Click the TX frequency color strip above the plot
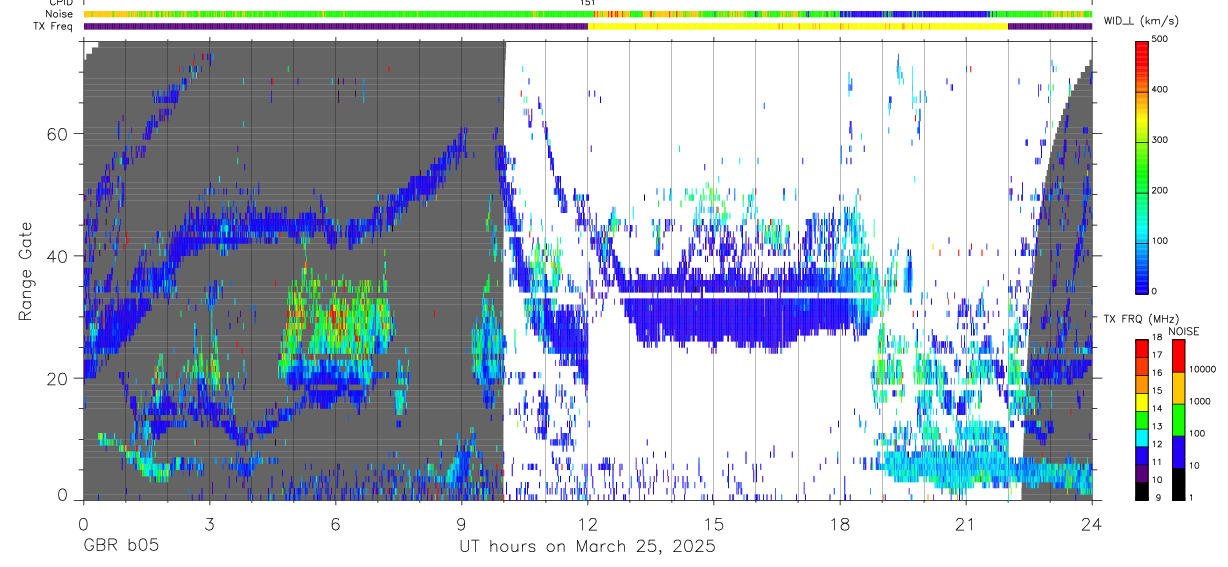1228x567 pixels. [x=588, y=26]
